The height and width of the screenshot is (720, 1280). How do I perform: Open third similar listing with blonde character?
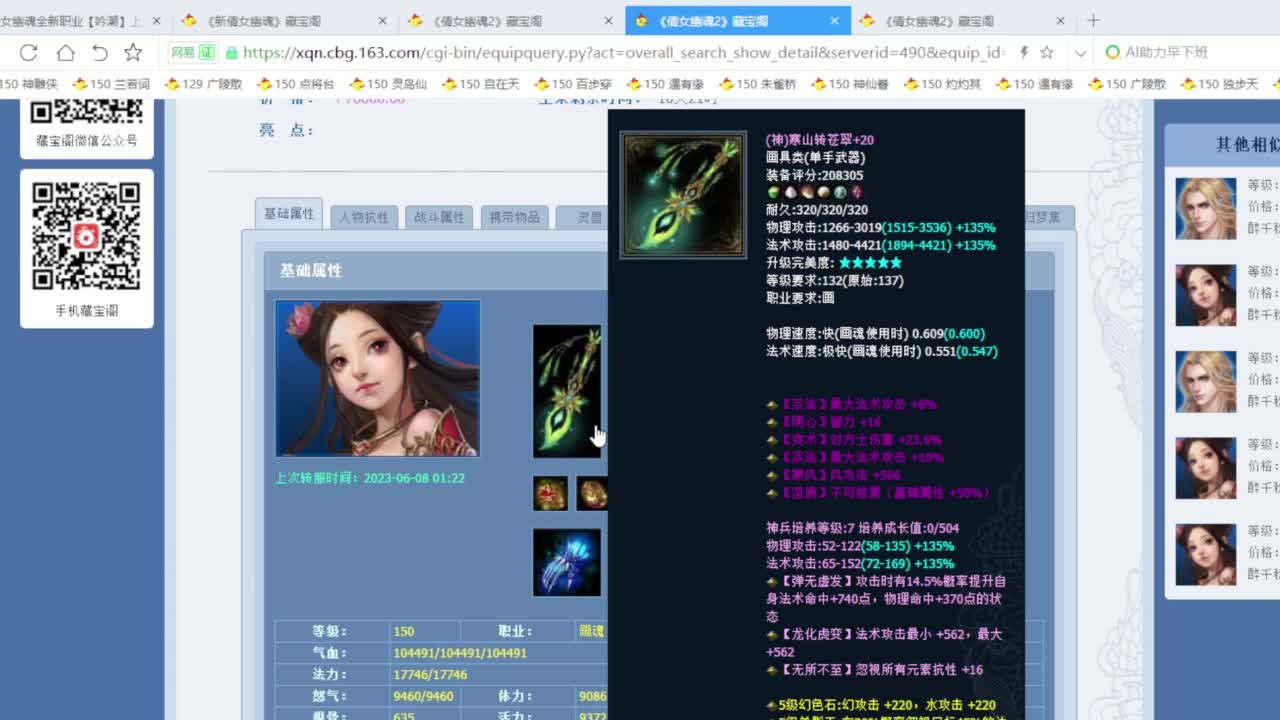click(x=1205, y=381)
